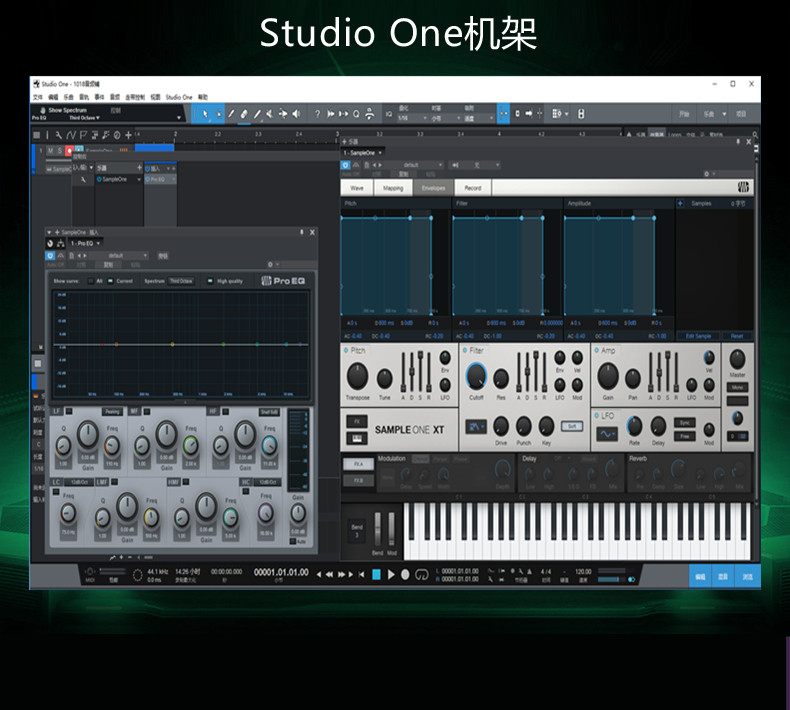Image resolution: width=790 pixels, height=710 pixels.
Task: Click the question mark help icon
Action: click(317, 114)
